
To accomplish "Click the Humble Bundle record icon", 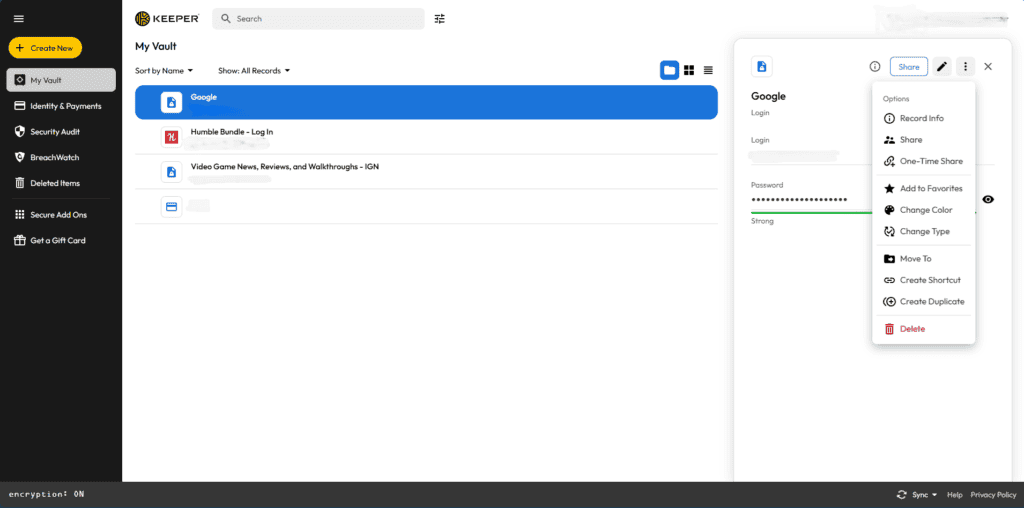I will pos(171,136).
